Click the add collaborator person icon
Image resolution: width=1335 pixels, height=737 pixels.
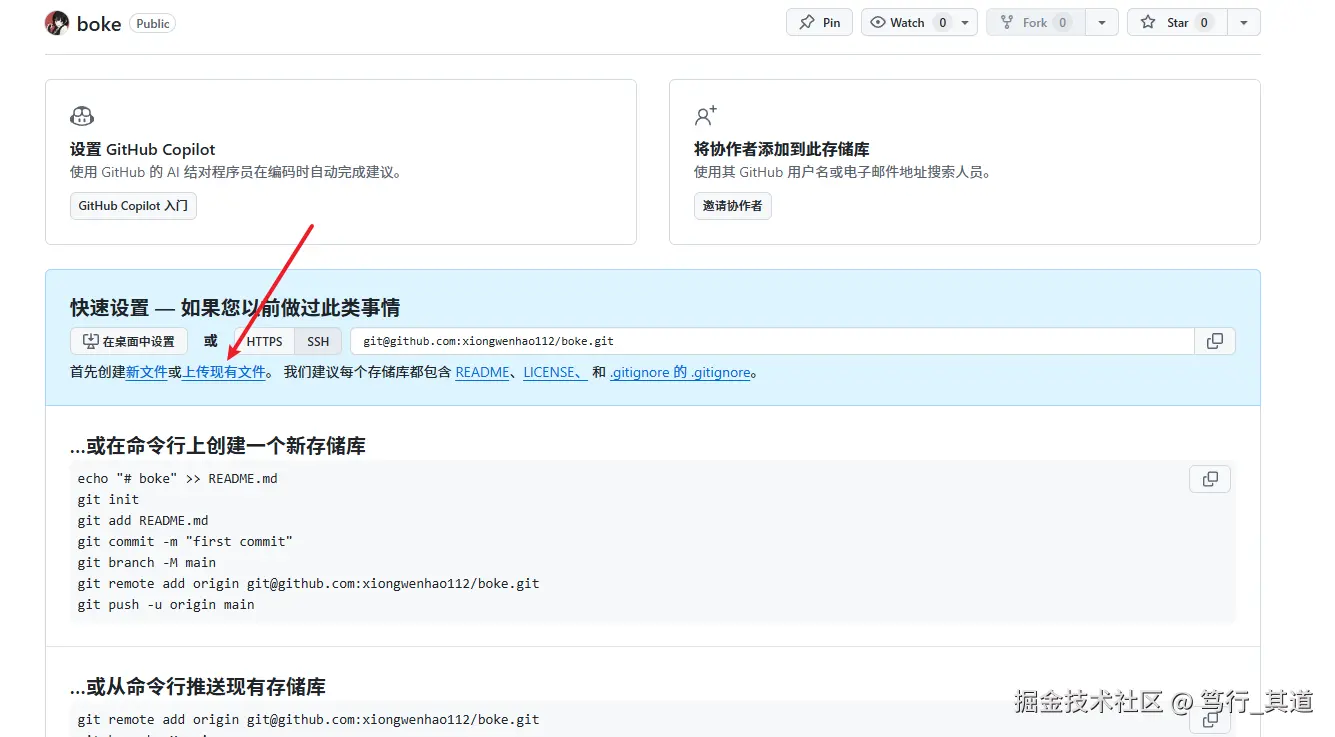pyautogui.click(x=706, y=116)
